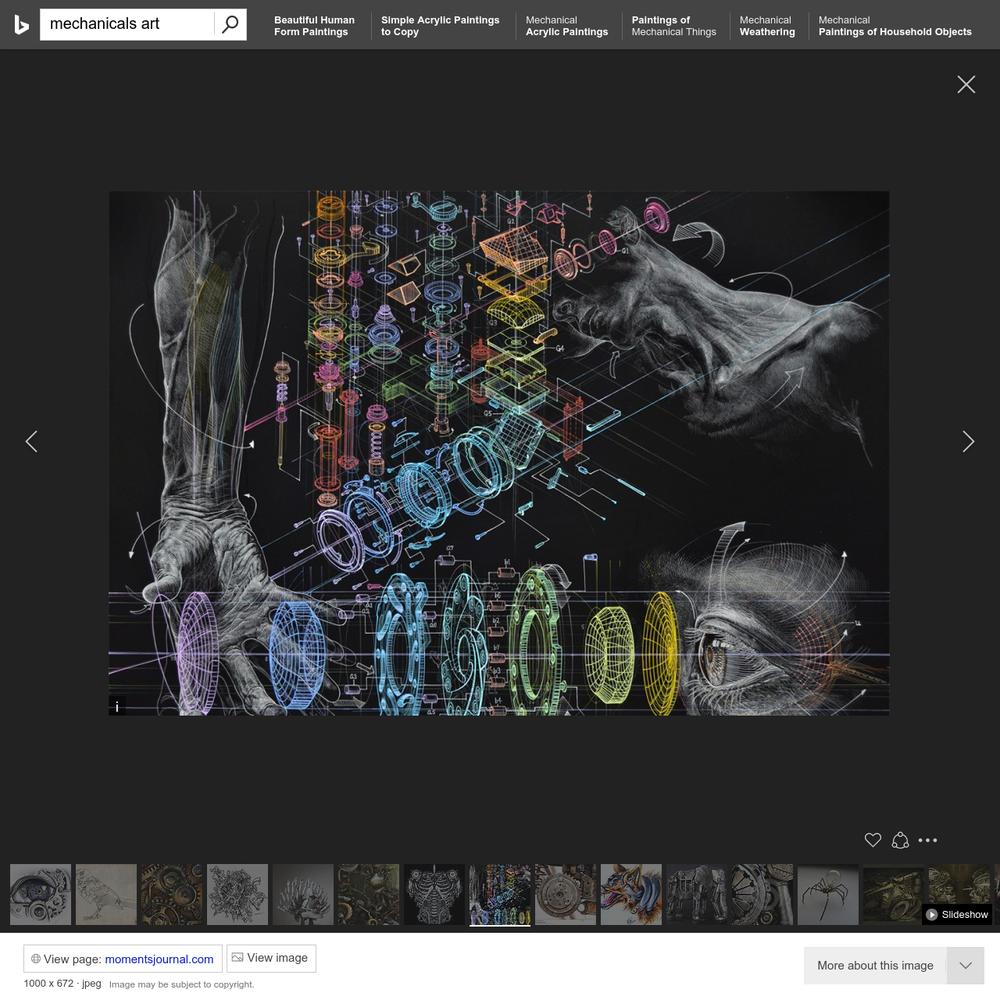Go to the previous image arrow
The width and height of the screenshot is (1000, 1000).
pyautogui.click(x=31, y=441)
